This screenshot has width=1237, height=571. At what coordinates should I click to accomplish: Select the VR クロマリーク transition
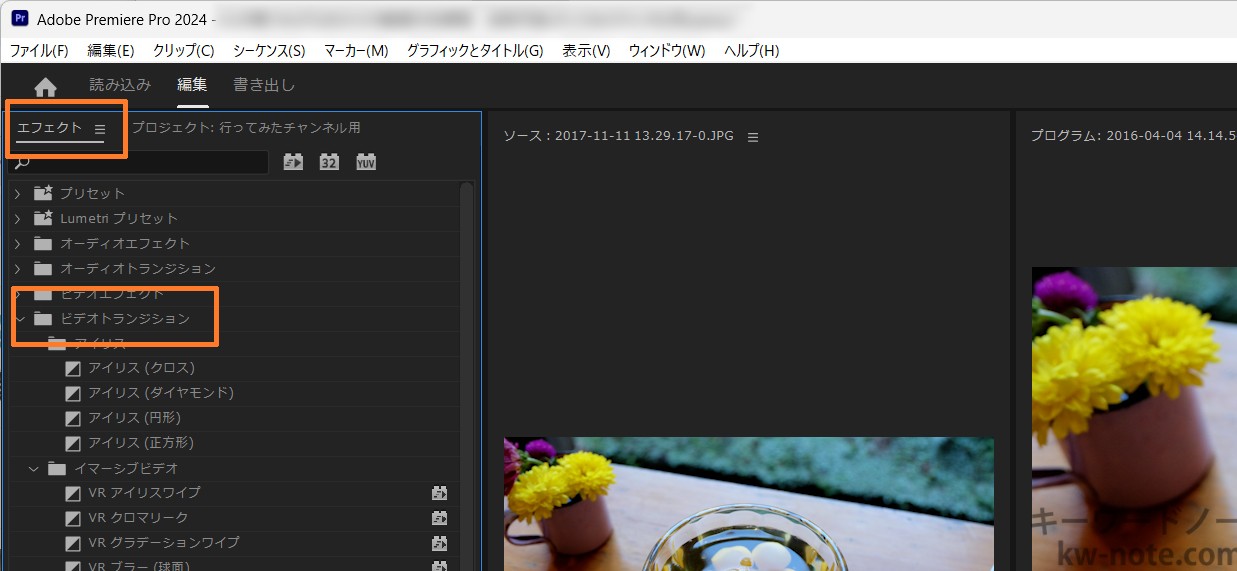[x=138, y=518]
